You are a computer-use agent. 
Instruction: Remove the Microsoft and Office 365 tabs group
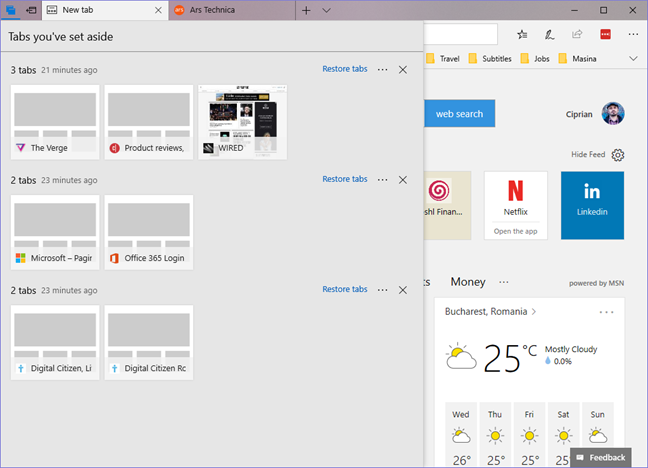403,180
